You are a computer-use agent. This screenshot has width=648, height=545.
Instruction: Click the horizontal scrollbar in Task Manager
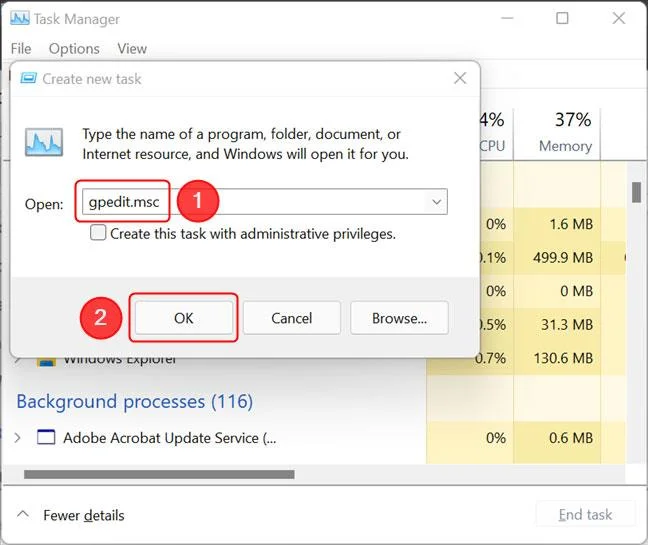[x=159, y=474]
